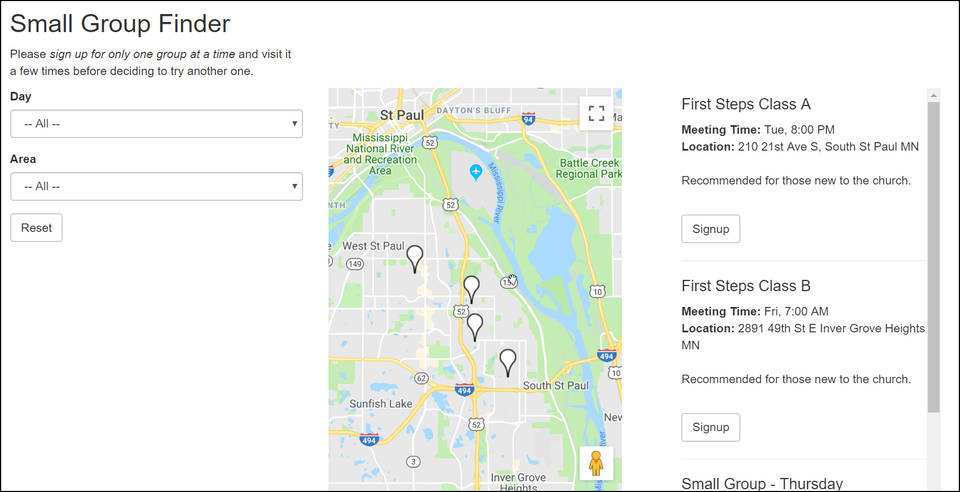This screenshot has width=960, height=492.
Task: Click address 210 21st Ave S text
Action: [828, 147]
